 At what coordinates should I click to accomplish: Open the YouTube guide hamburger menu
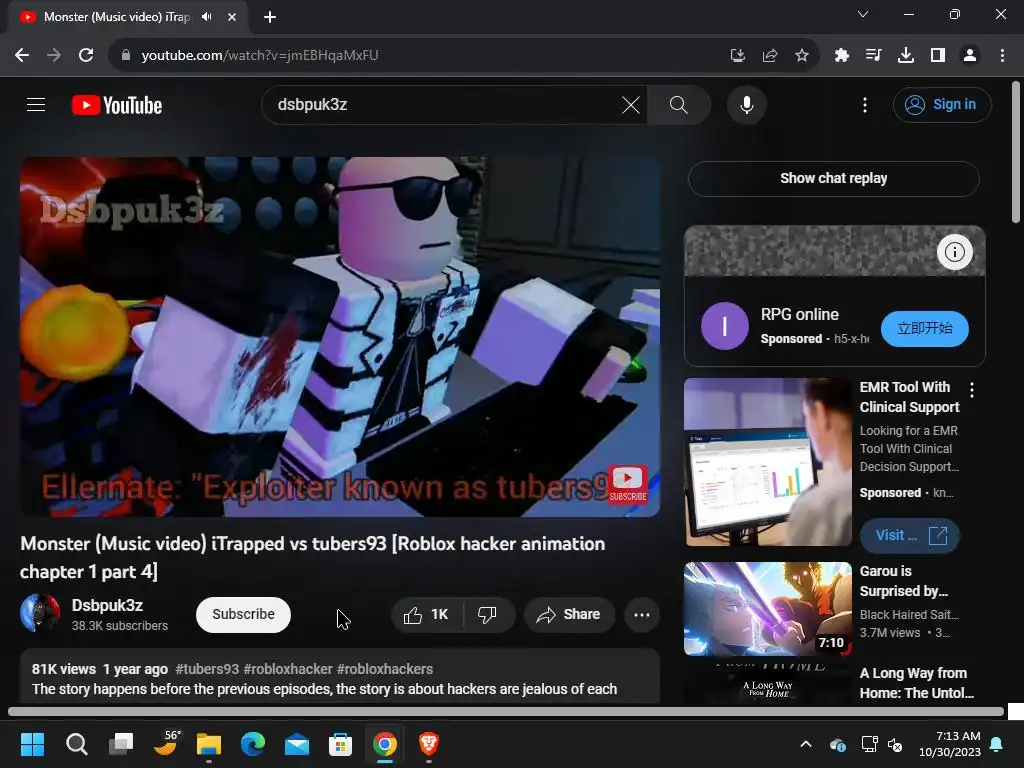(36, 104)
